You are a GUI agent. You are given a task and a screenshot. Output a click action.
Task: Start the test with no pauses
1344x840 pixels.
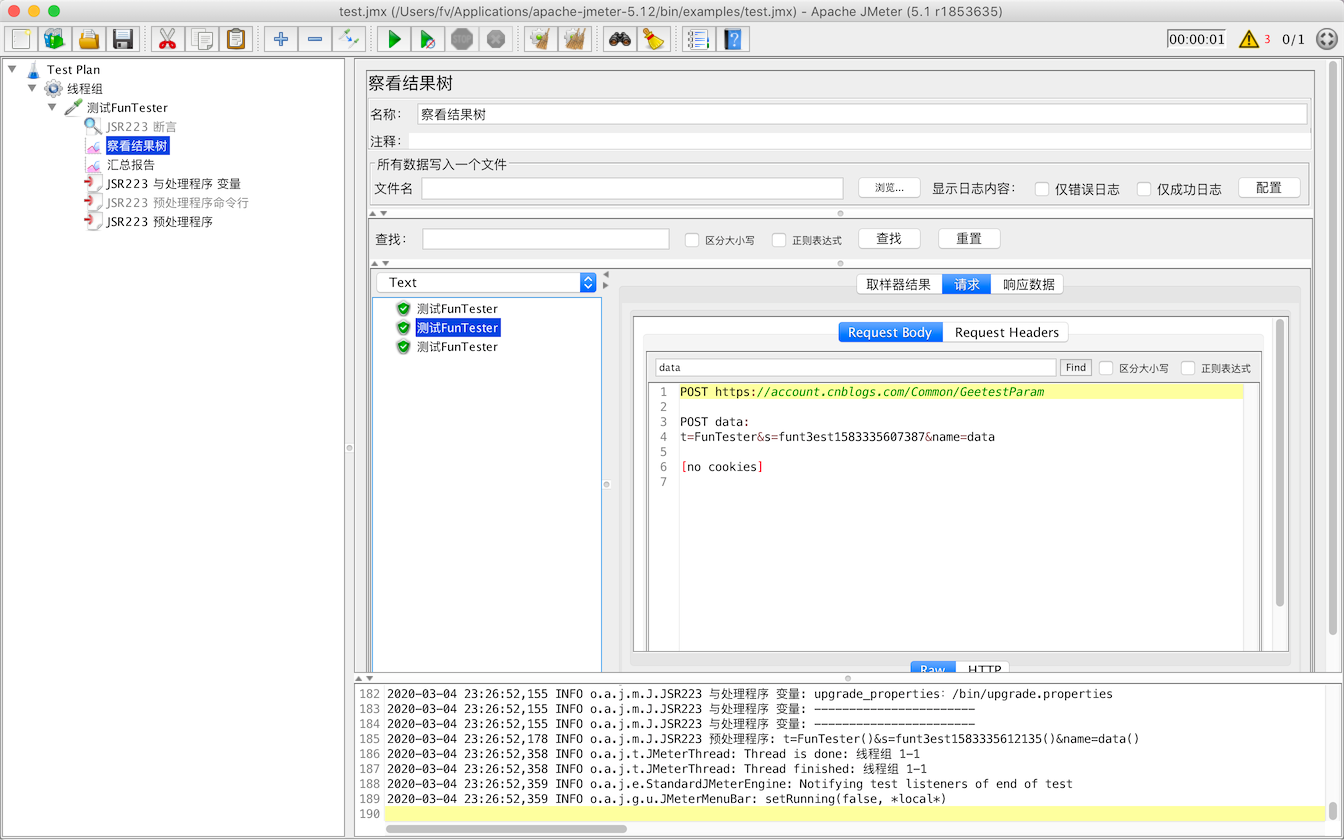(x=428, y=39)
